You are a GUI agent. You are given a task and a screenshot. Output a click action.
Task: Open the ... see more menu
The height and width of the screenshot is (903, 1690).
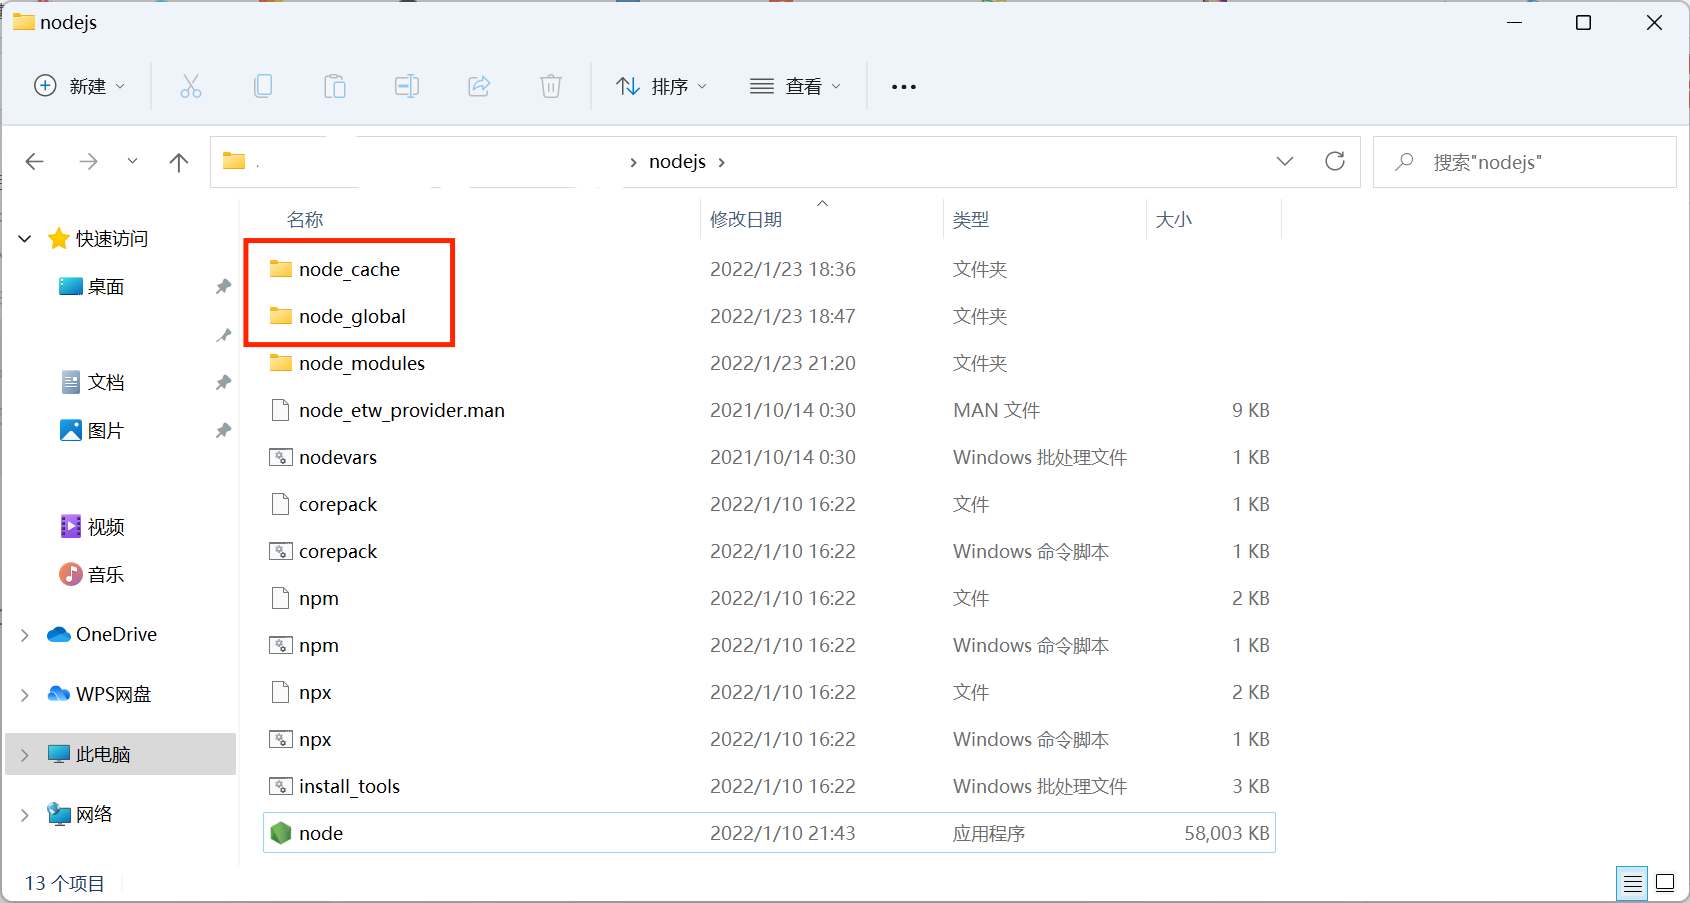point(903,86)
